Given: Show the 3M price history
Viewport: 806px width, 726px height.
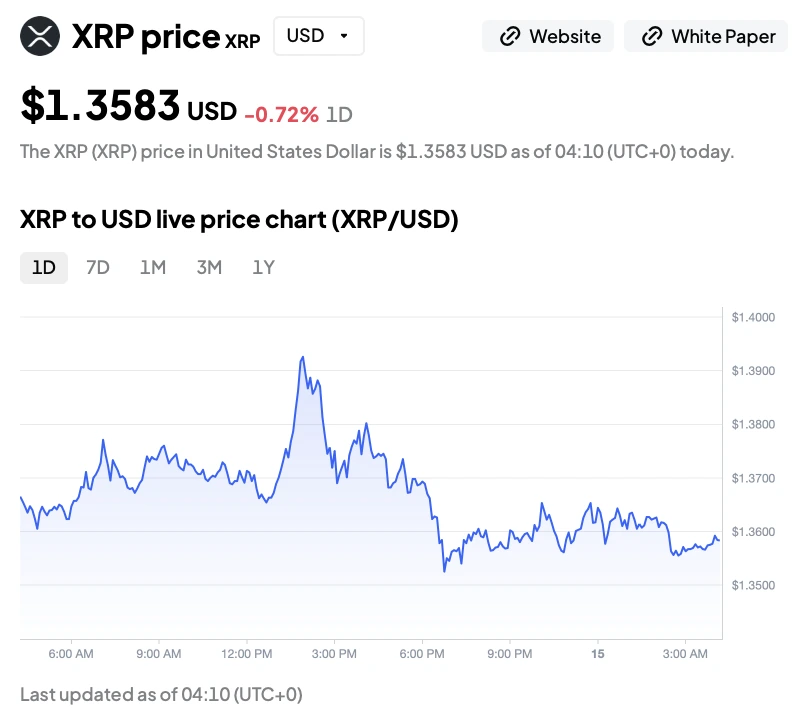Looking at the screenshot, I should pyautogui.click(x=209, y=267).
